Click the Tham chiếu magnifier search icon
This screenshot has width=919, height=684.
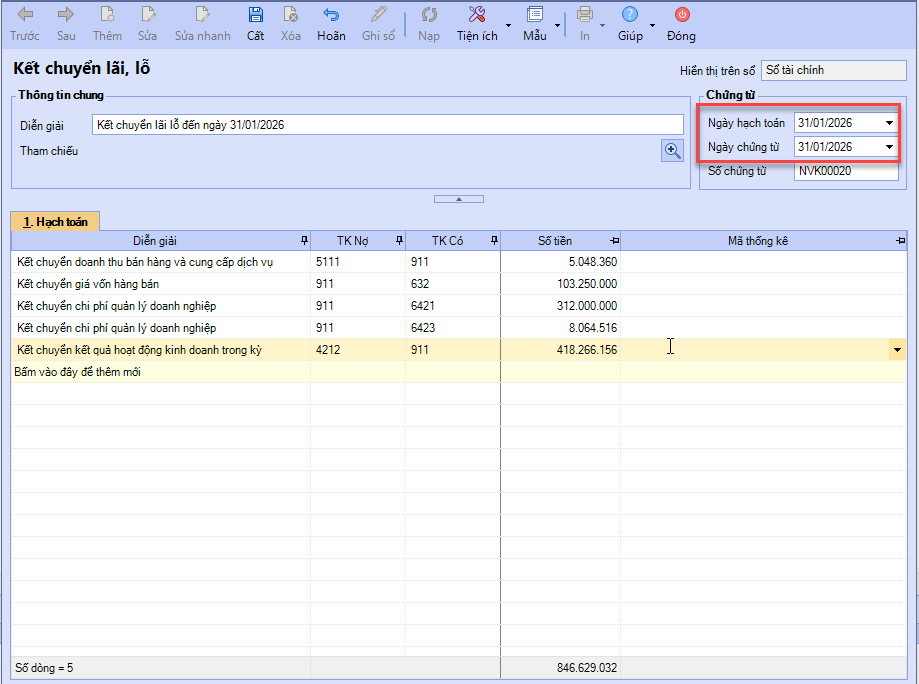(672, 150)
